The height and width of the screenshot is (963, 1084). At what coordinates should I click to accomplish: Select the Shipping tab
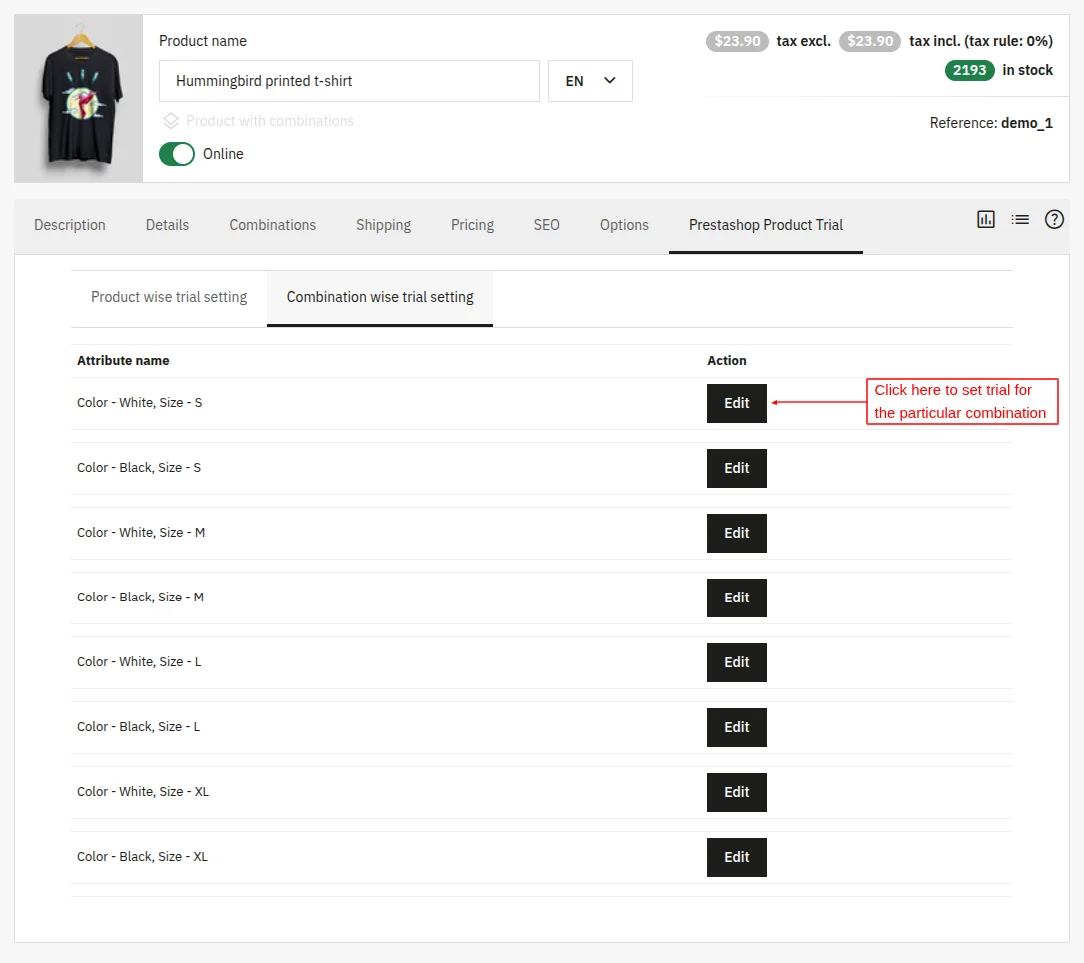click(383, 225)
